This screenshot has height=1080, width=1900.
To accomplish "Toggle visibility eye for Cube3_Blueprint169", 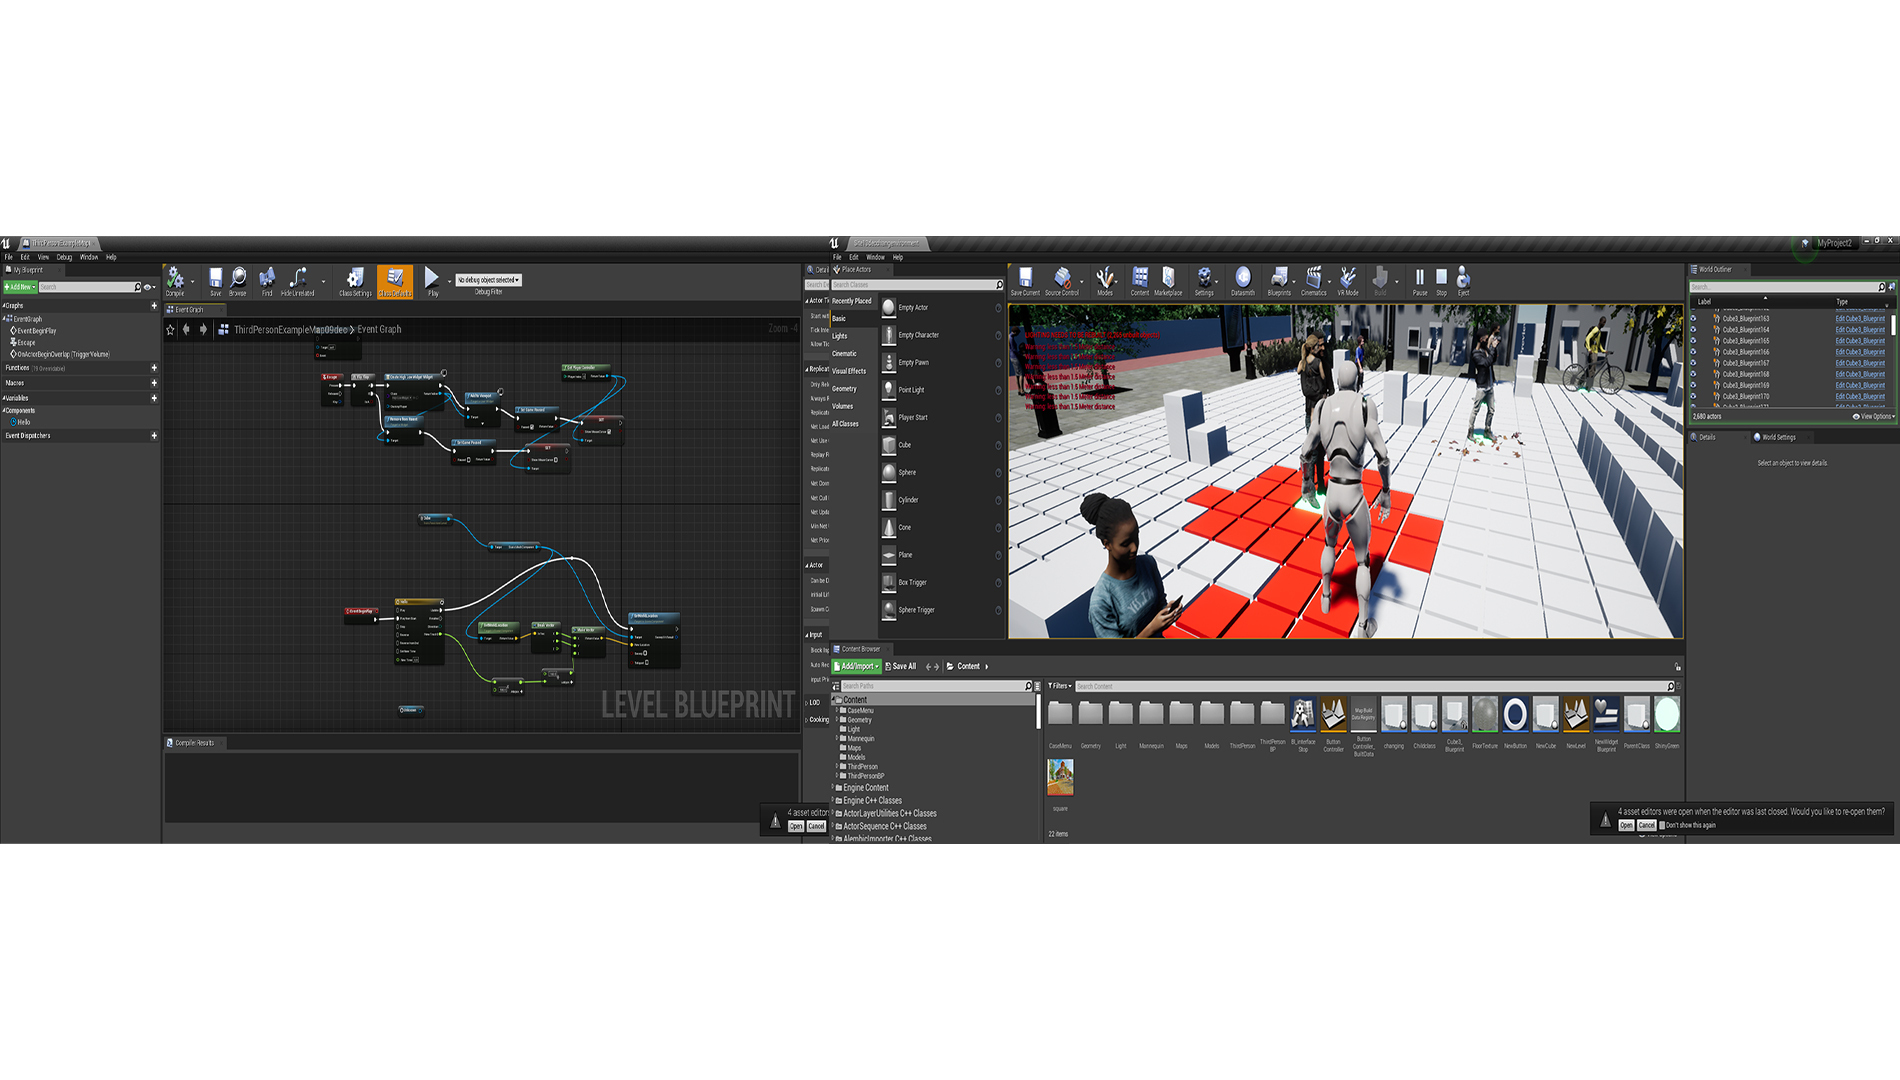I will pos(1693,385).
